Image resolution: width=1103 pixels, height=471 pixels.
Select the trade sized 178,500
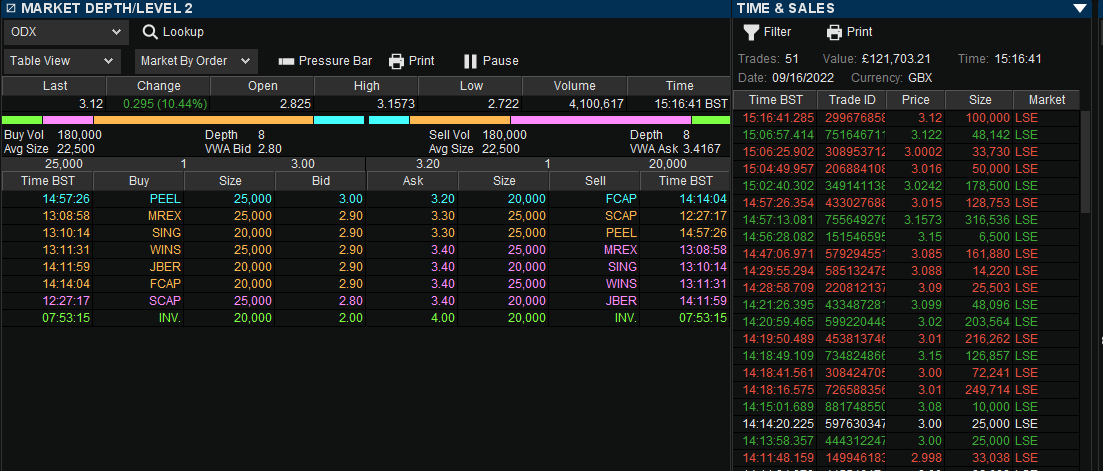(x=907, y=186)
